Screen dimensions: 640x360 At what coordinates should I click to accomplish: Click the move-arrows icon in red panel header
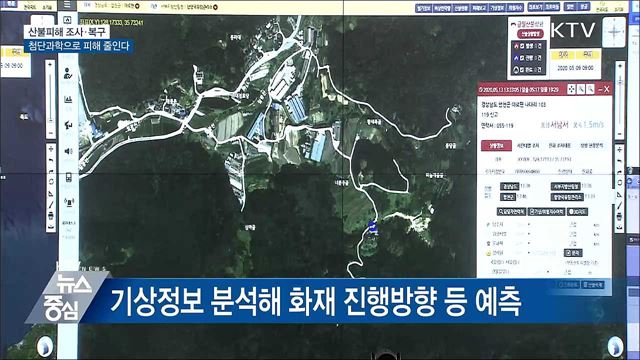(571, 89)
